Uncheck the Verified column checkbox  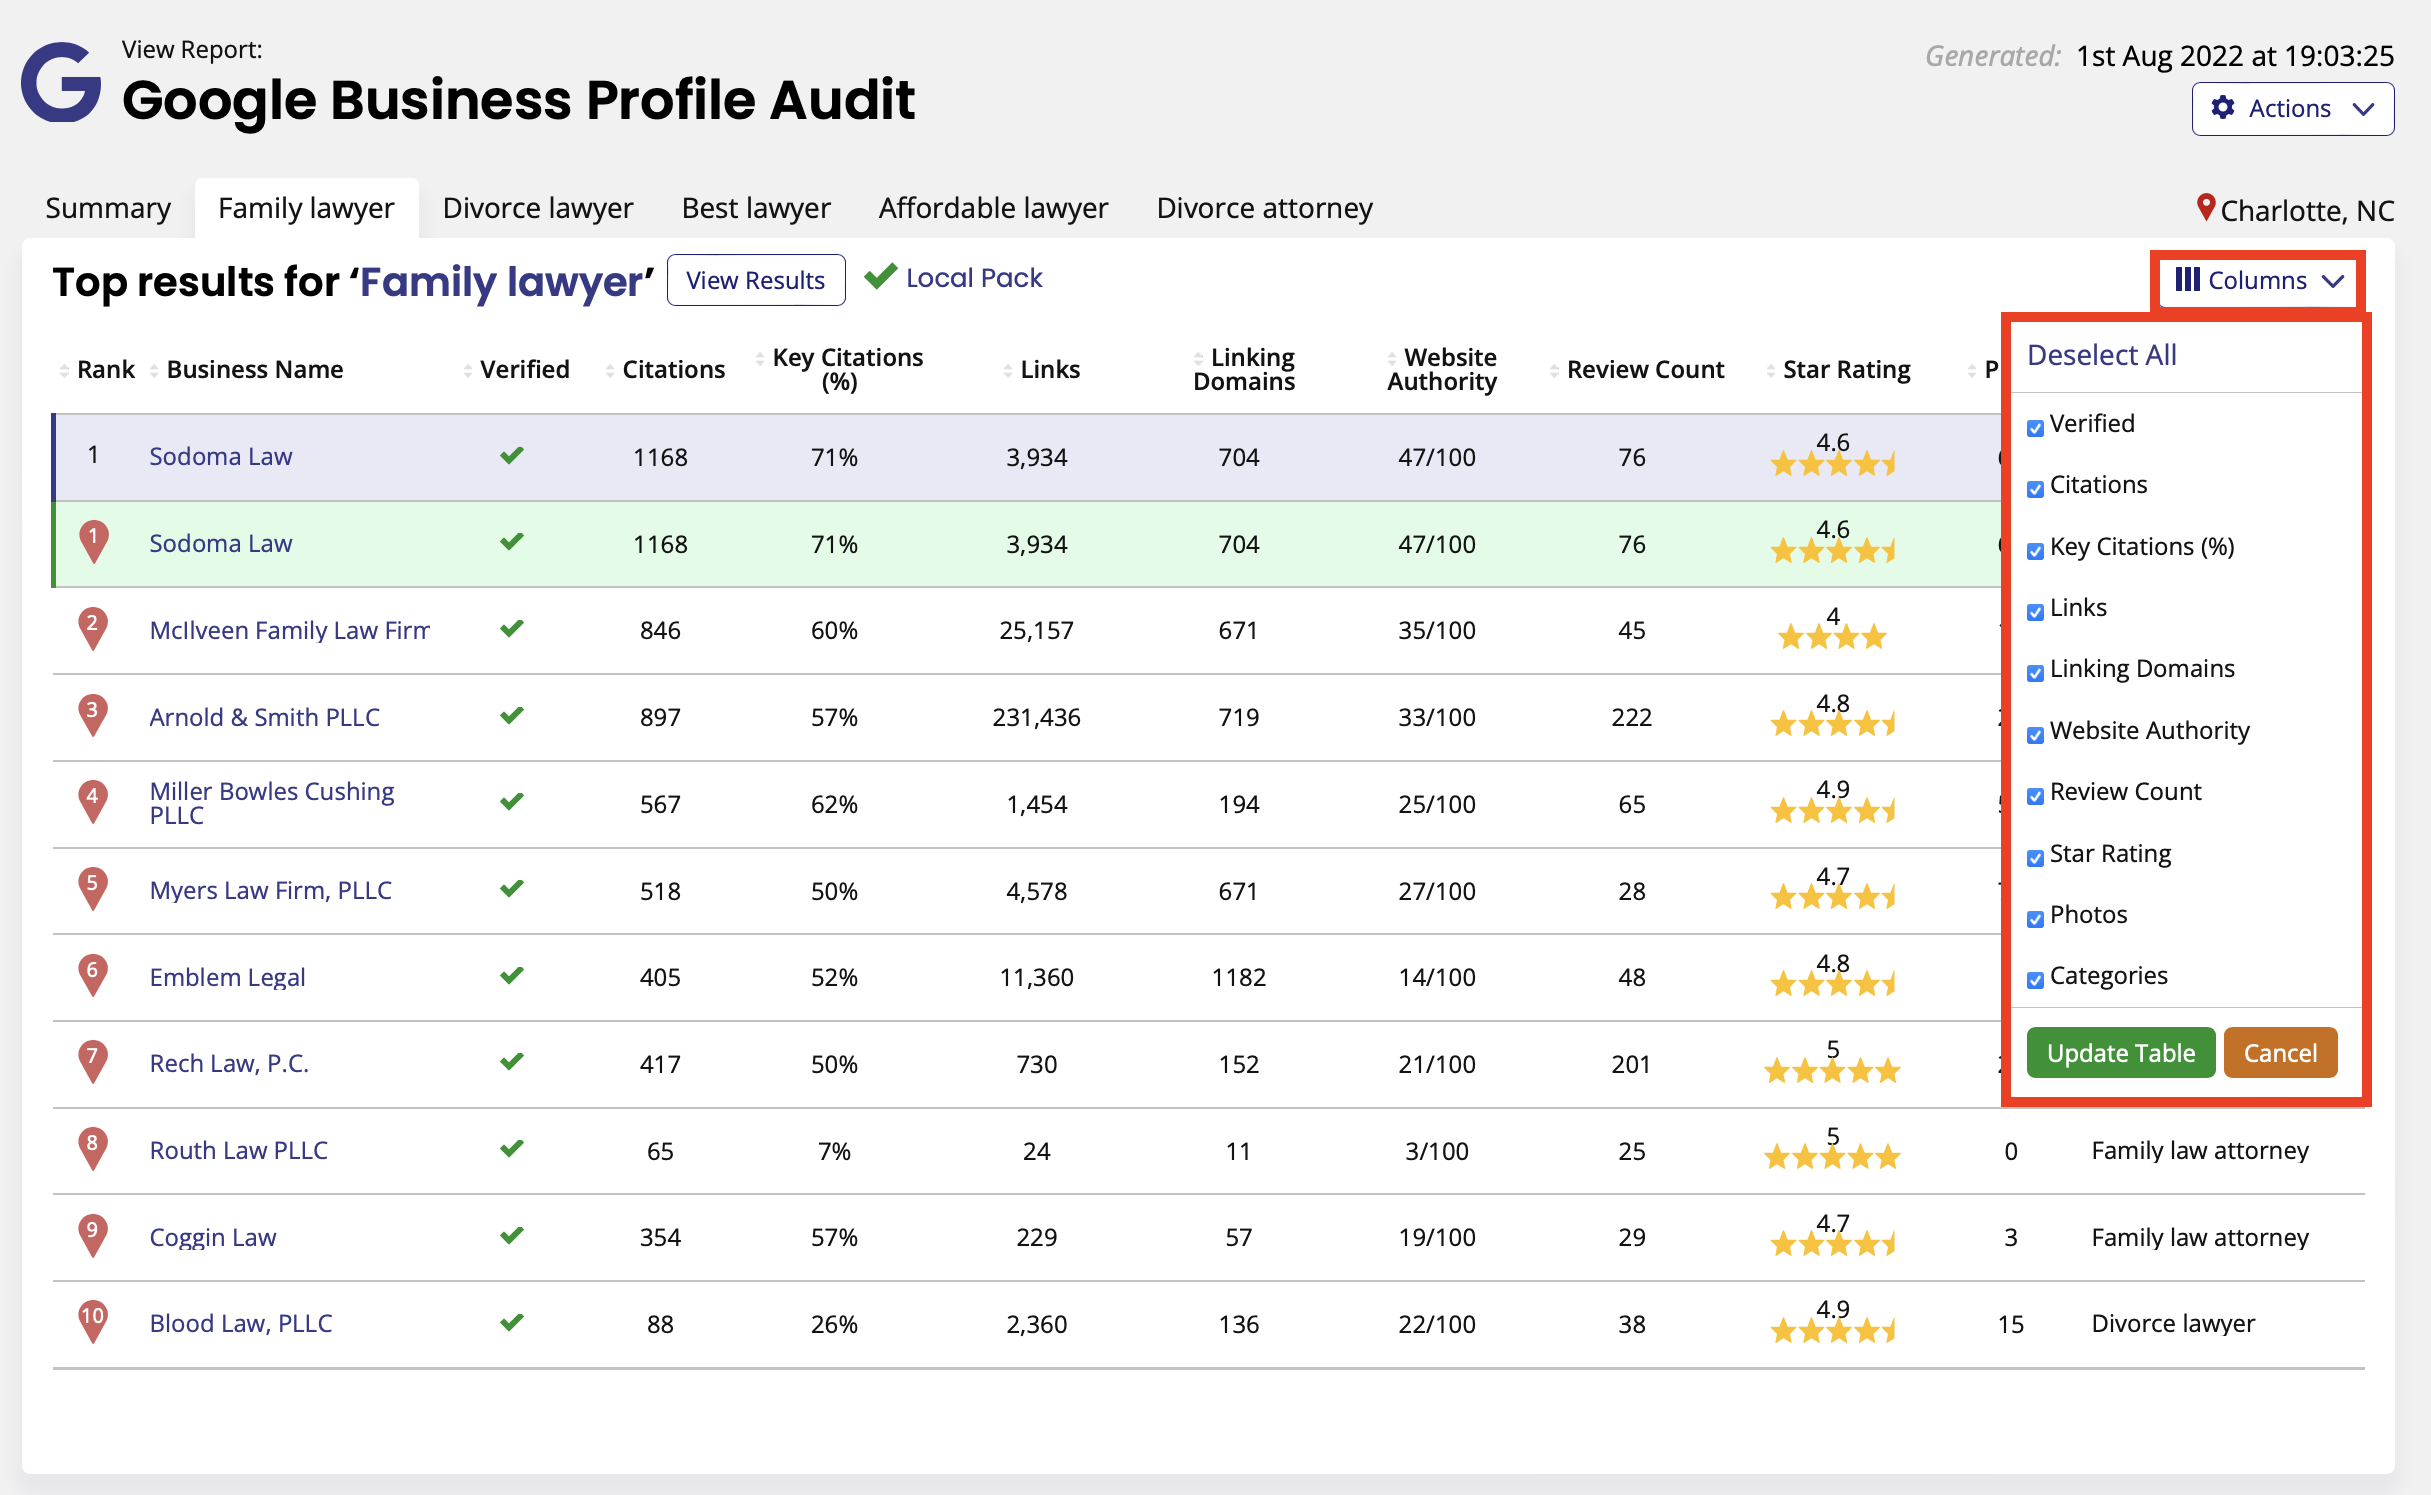tap(2035, 428)
